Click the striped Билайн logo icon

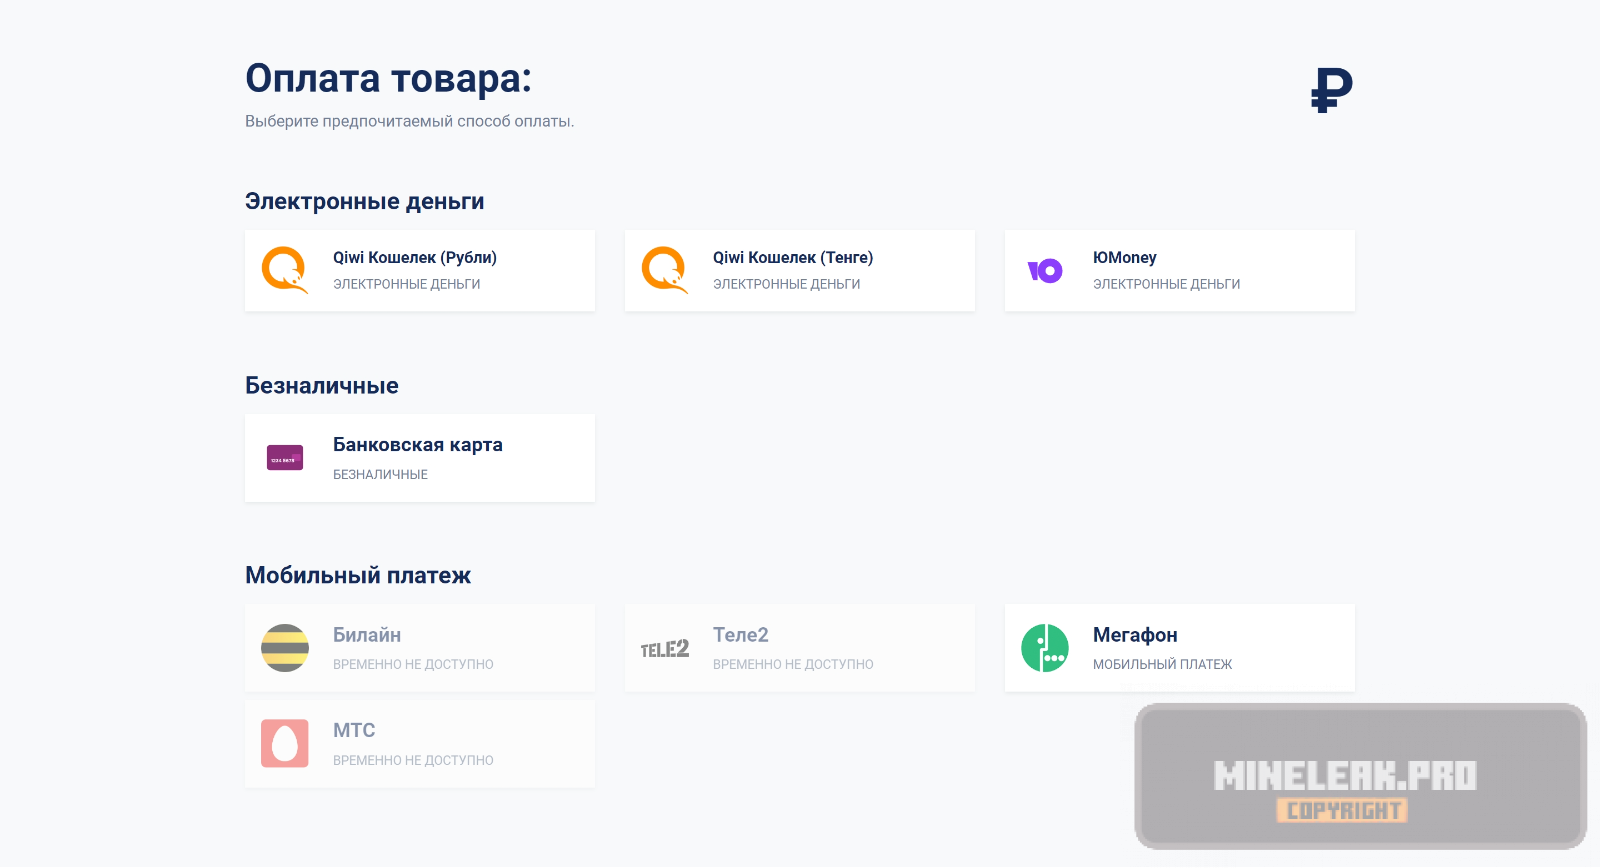285,648
